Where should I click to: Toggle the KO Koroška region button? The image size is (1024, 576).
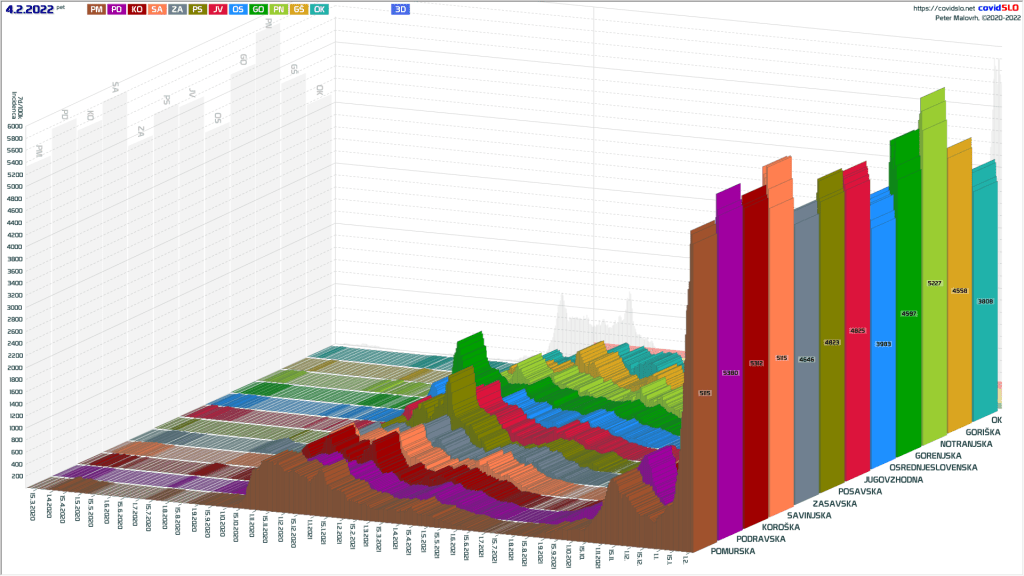point(137,8)
